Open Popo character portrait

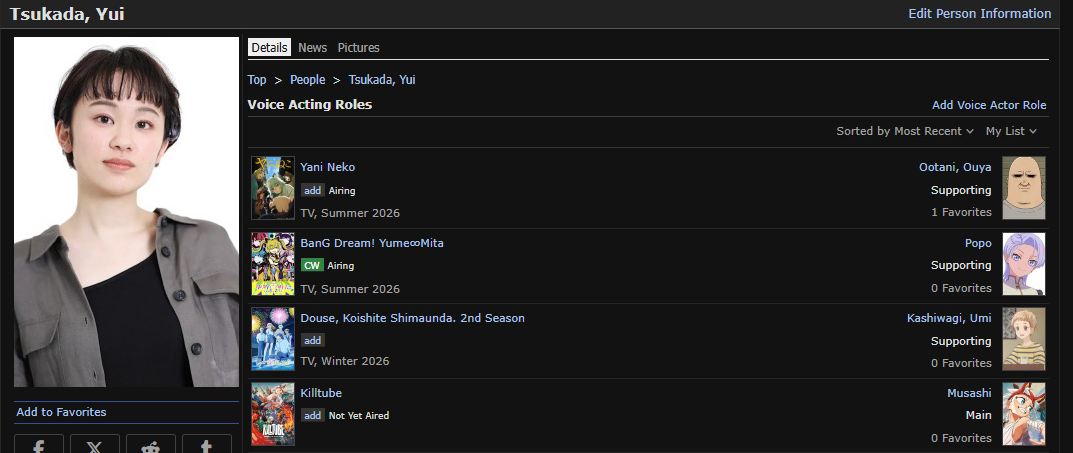[1024, 263]
